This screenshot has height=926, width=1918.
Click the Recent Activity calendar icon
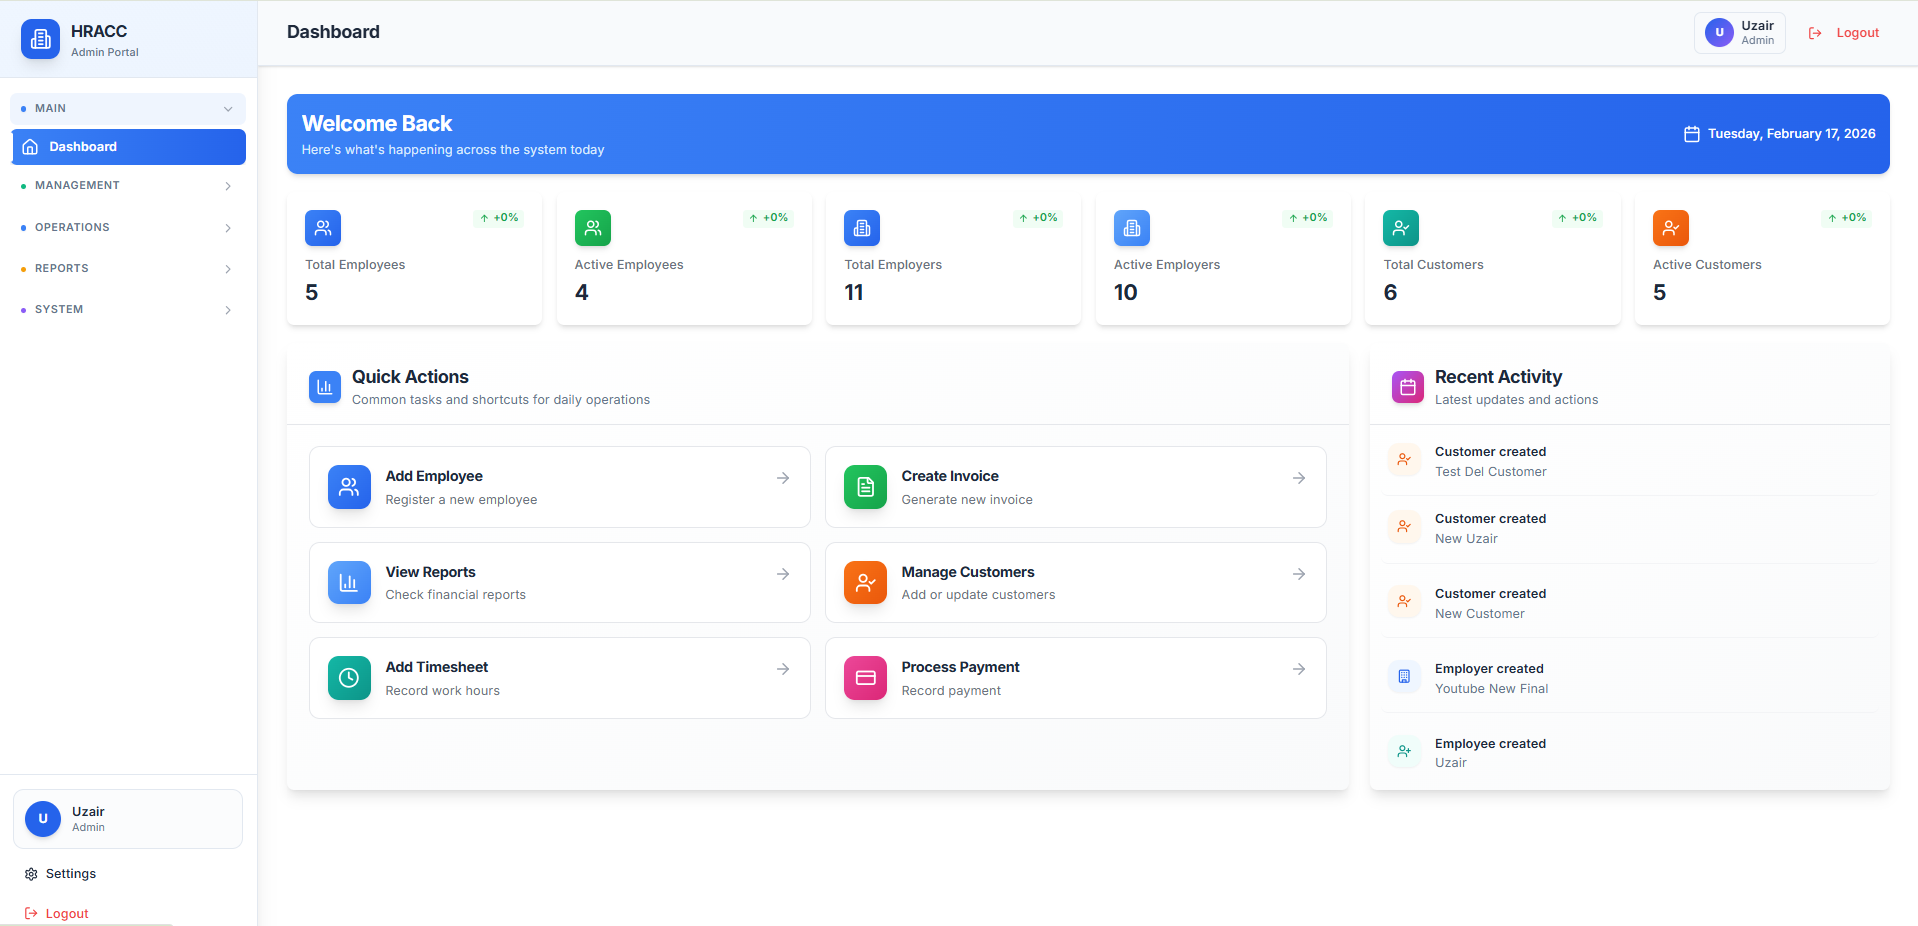[x=1407, y=387]
